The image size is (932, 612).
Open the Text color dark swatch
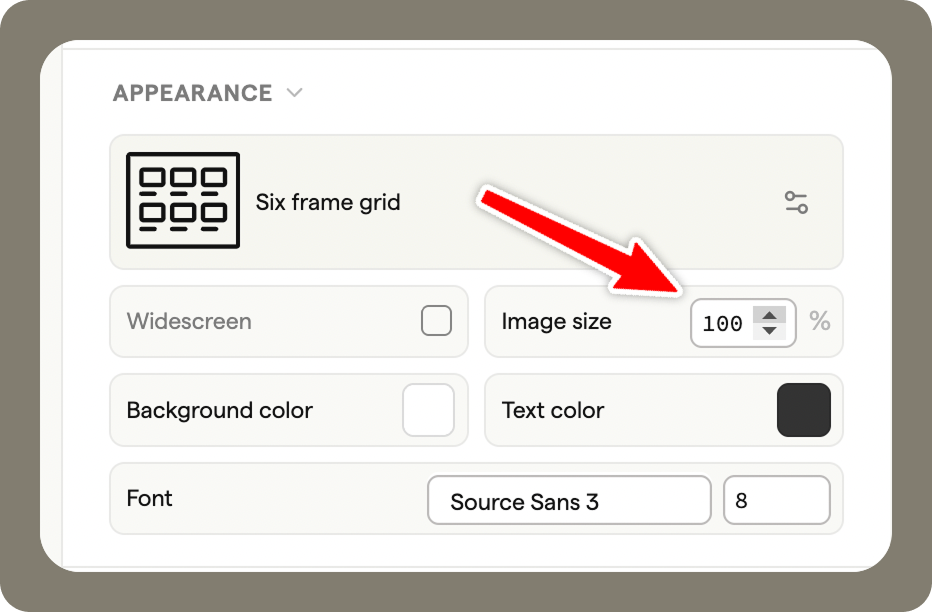click(x=803, y=410)
